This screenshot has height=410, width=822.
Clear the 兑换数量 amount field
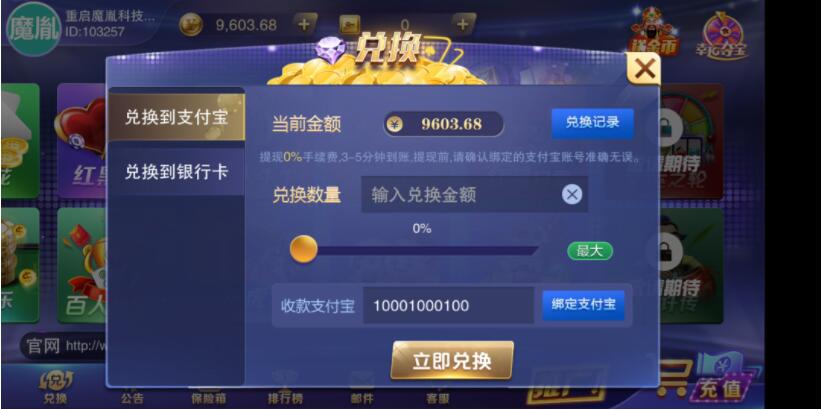pos(571,195)
